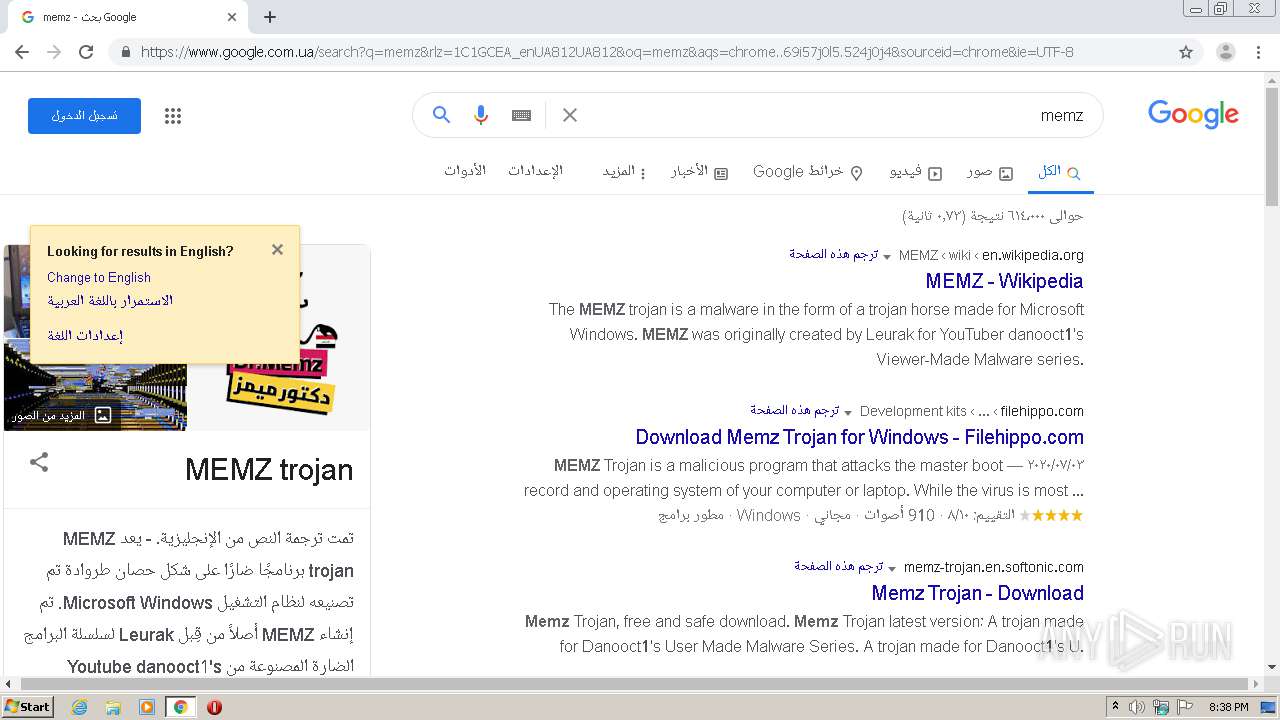Click the blue search magnifier icon
The width and height of the screenshot is (1280, 720).
pyautogui.click(x=441, y=115)
